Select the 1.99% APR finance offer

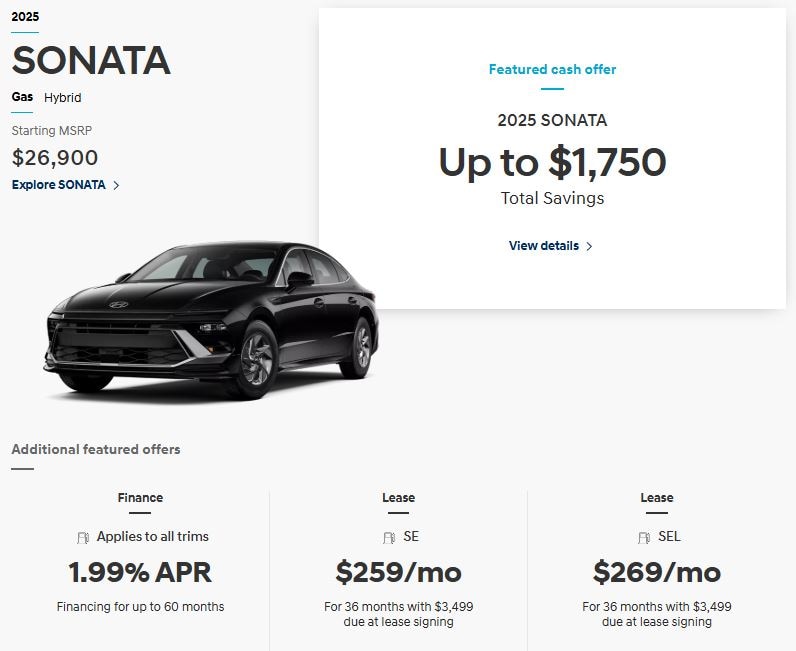click(140, 573)
